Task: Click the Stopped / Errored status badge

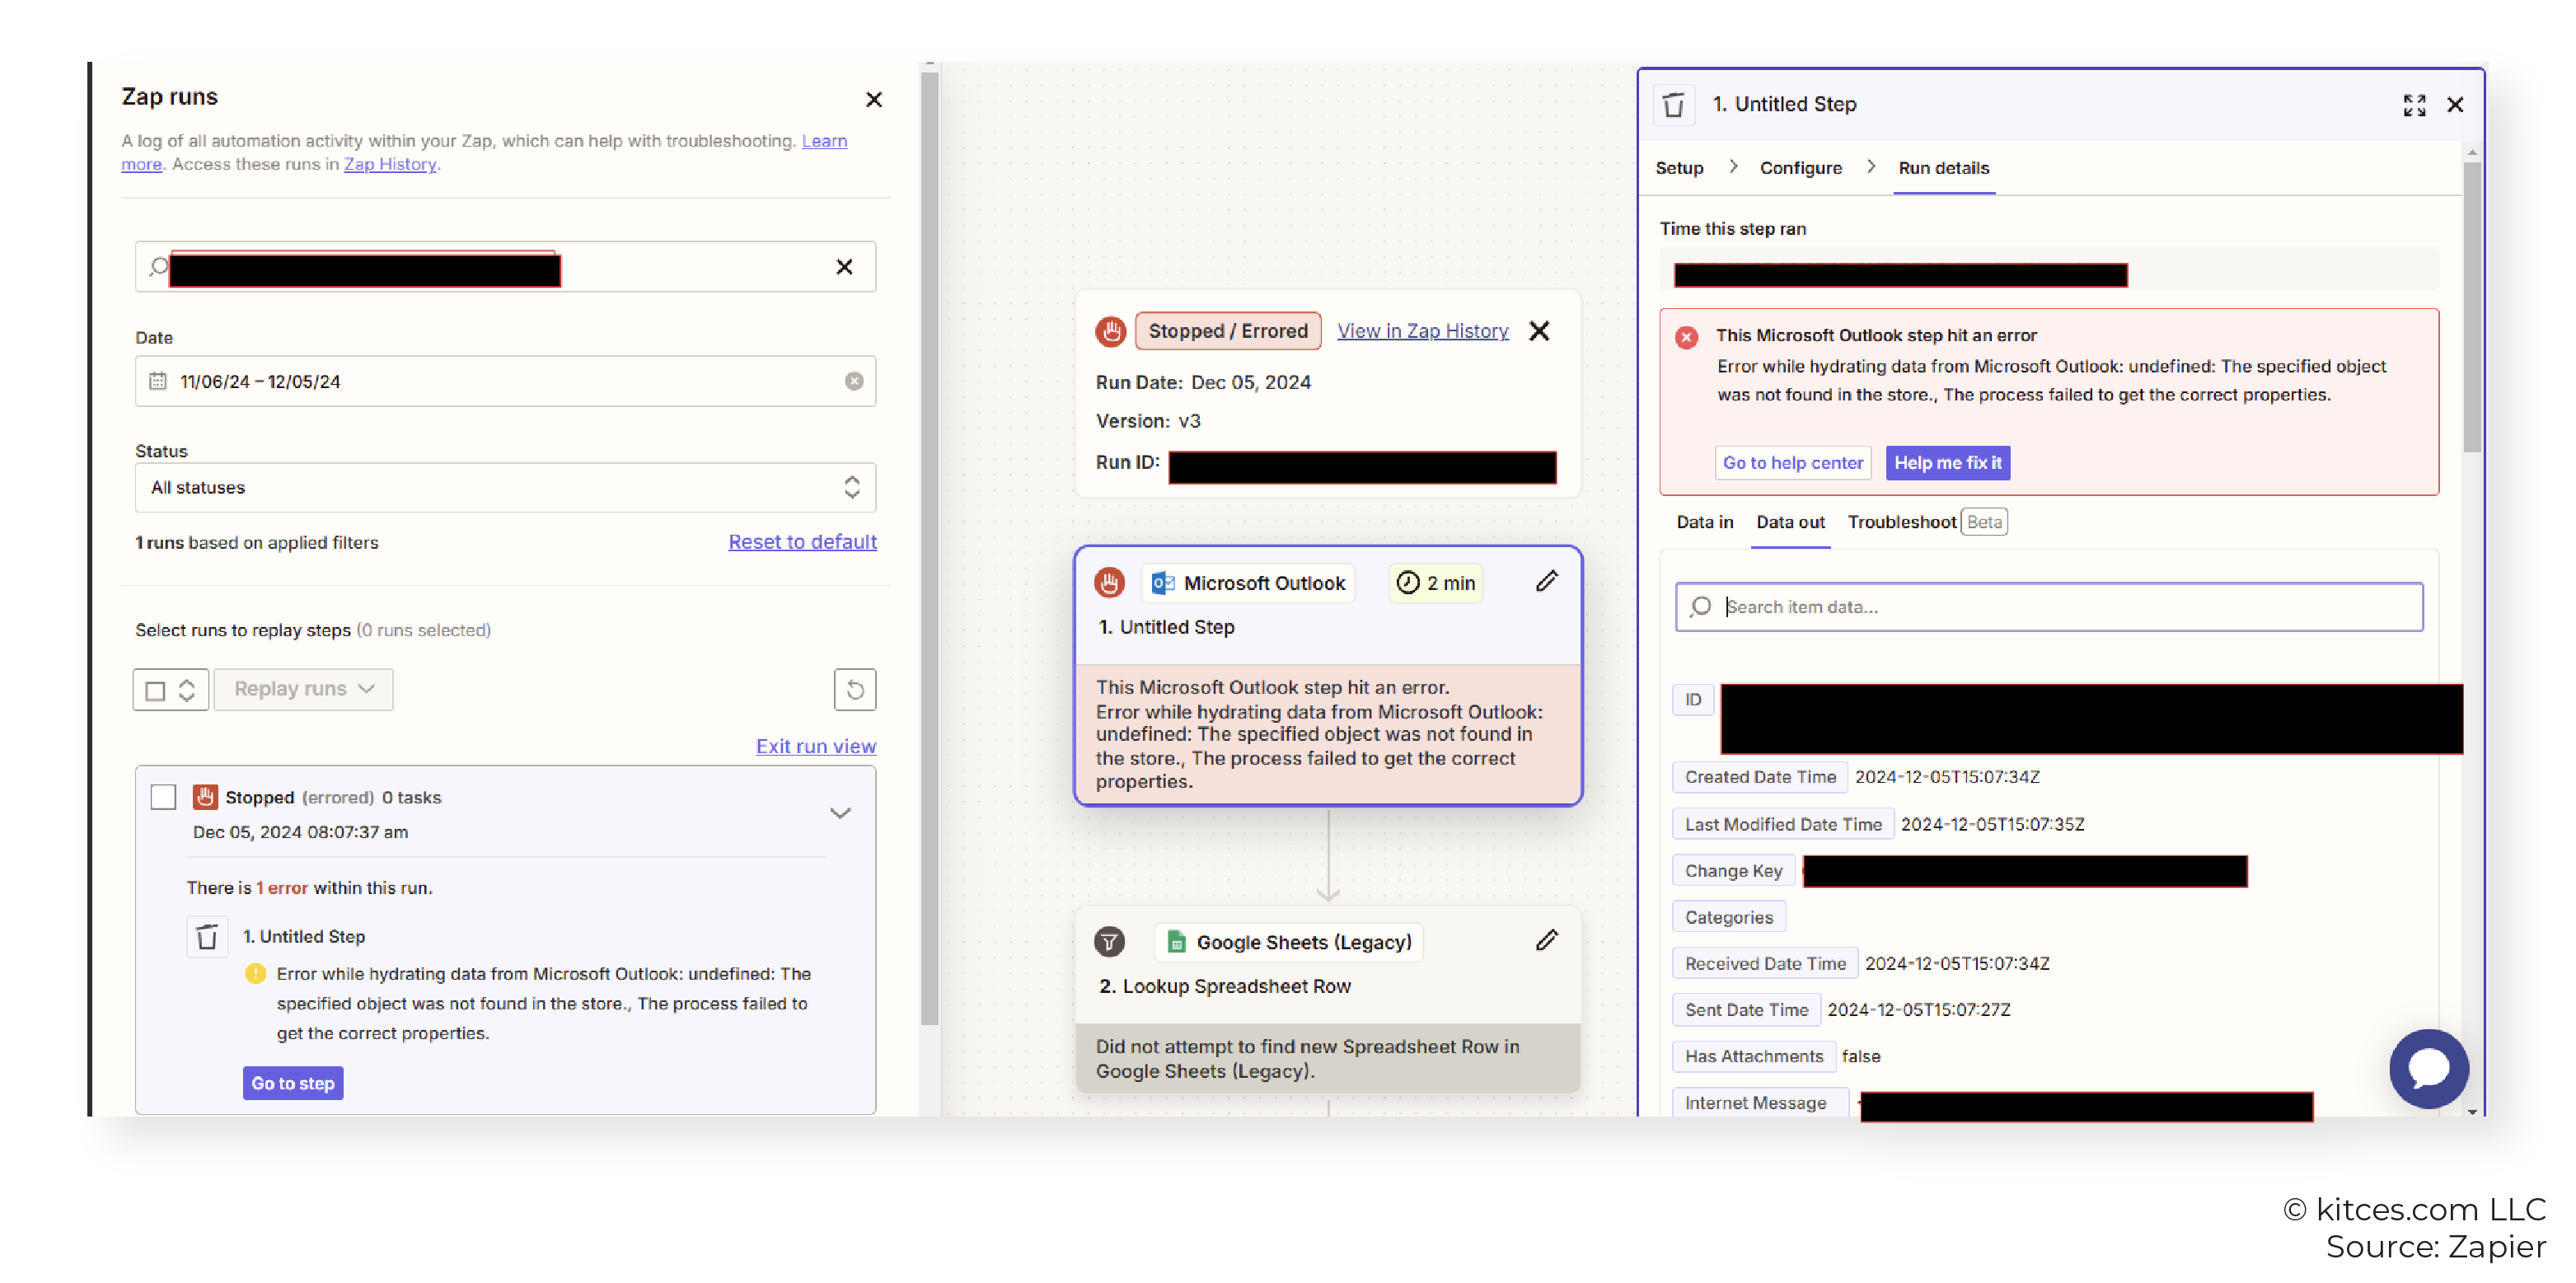Action: click(1228, 331)
